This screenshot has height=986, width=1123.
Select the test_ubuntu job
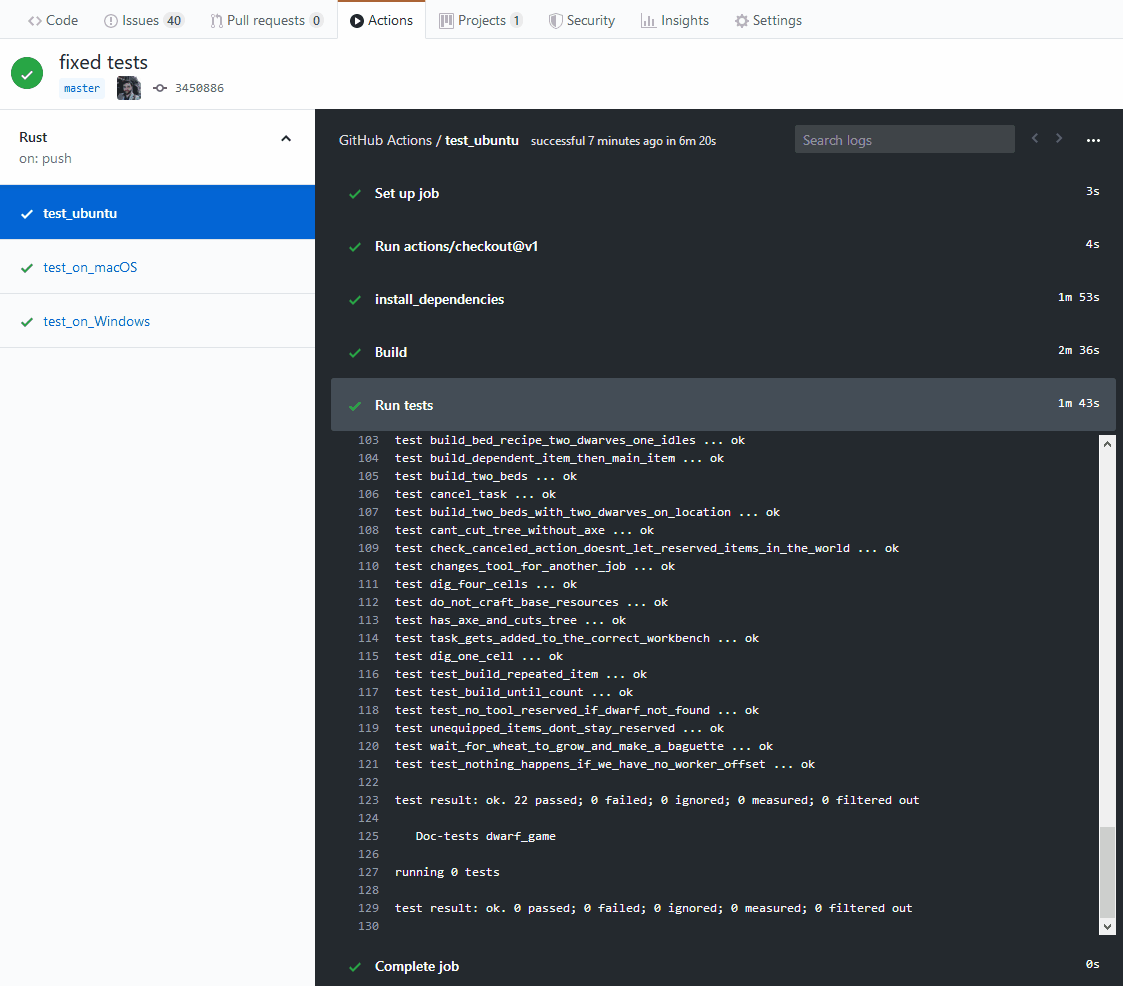[x=82, y=212]
